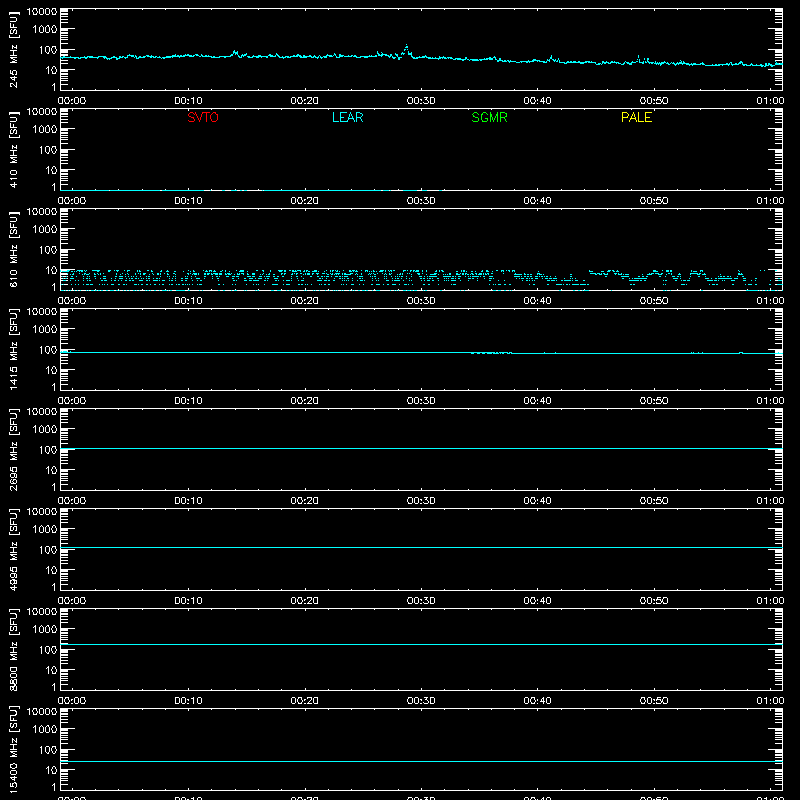Click 100 tick label on 2695 MHz axis
Screen dimensions: 800x800
point(48,450)
